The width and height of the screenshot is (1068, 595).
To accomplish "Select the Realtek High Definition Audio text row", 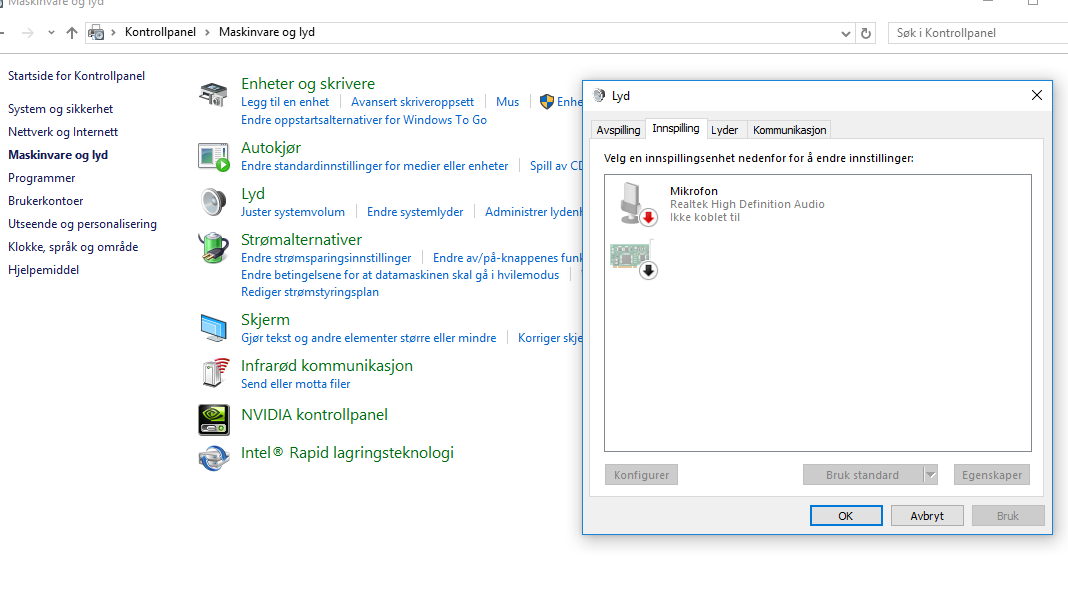I will pyautogui.click(x=747, y=204).
